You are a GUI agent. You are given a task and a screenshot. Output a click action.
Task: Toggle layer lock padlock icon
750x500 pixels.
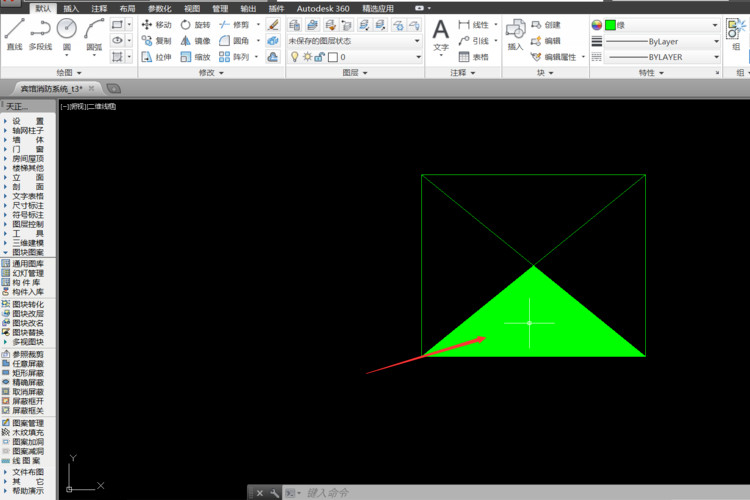320,57
